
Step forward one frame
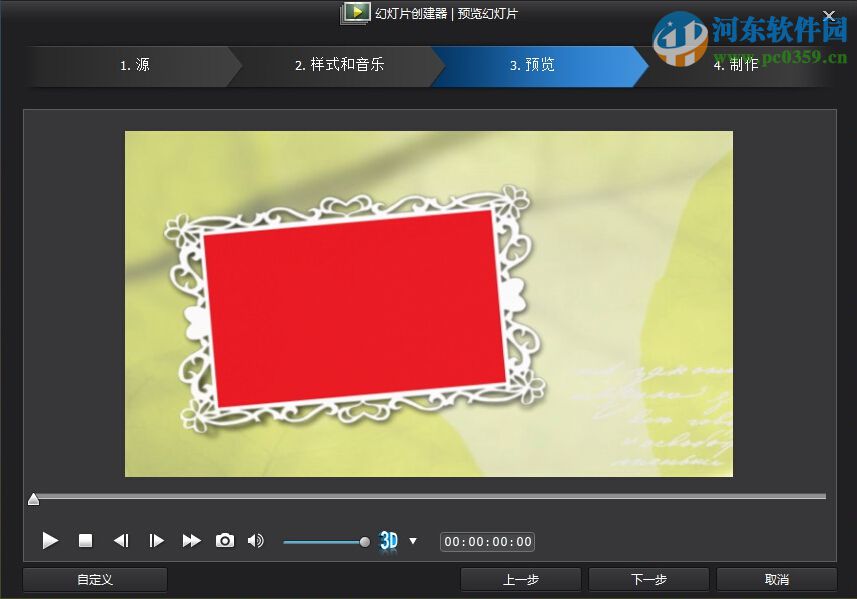156,540
